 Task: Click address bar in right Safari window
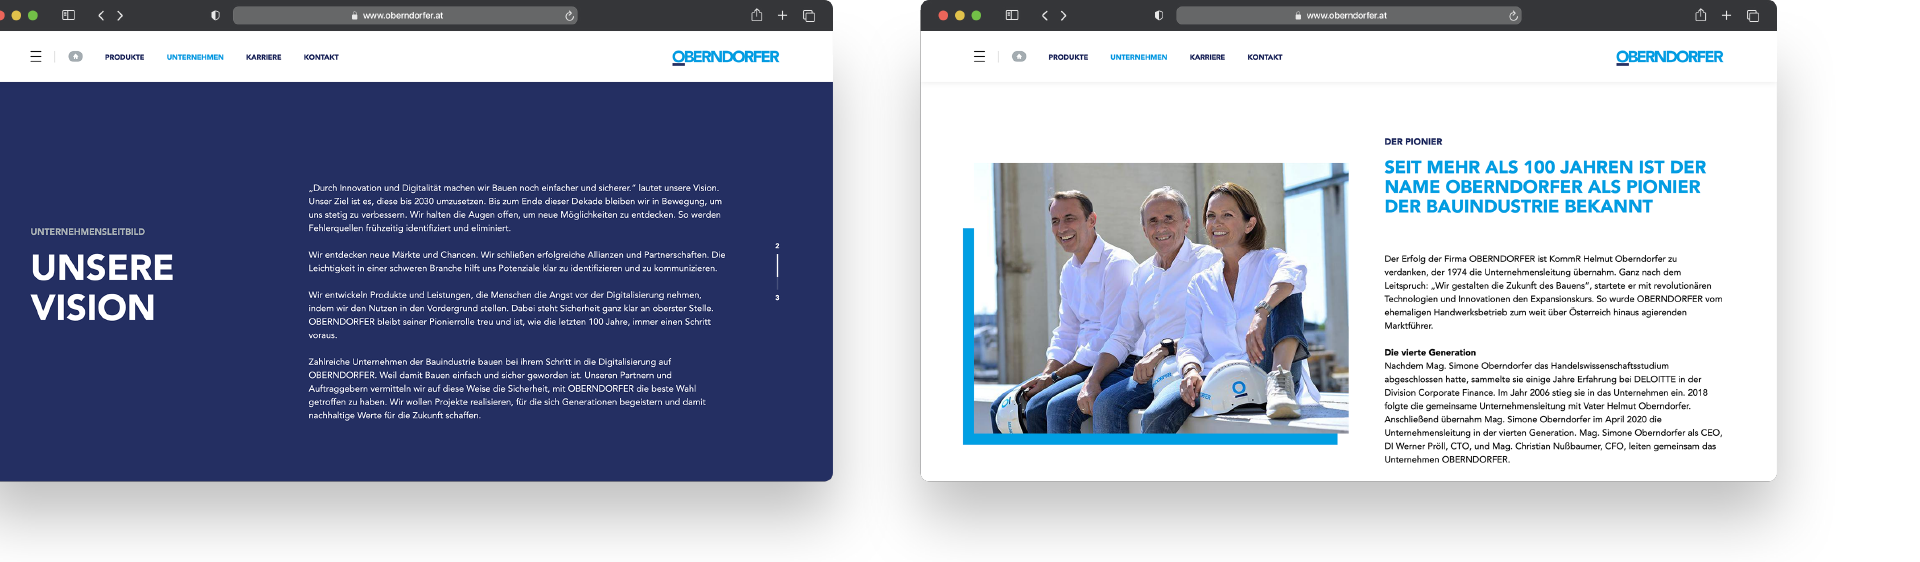[1349, 15]
